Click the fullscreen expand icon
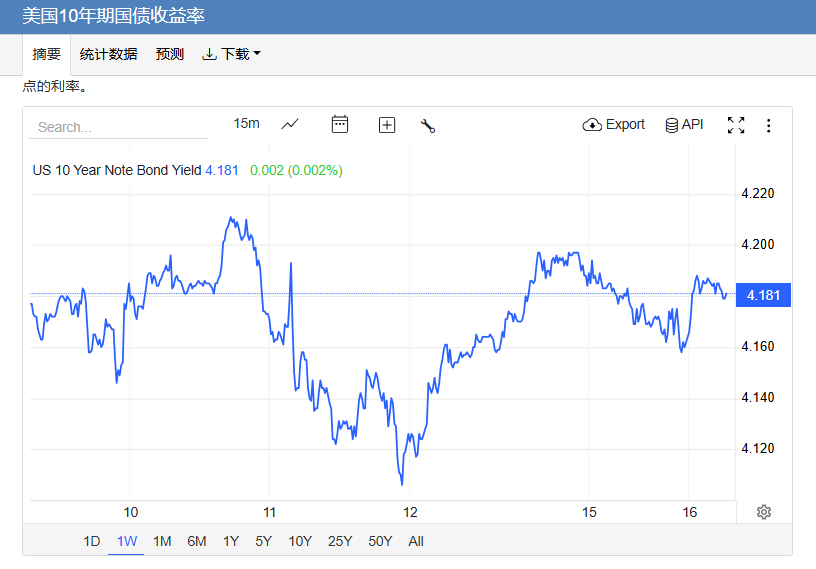Image resolution: width=816 pixels, height=569 pixels. click(736, 125)
